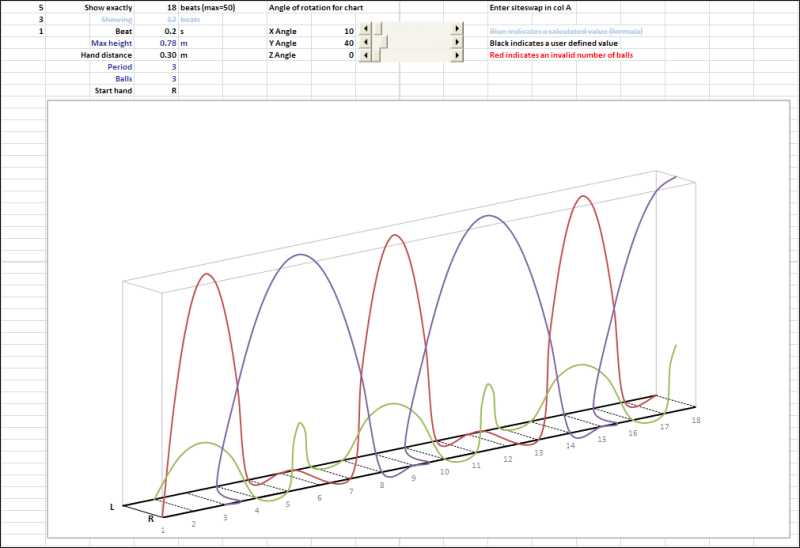The image size is (800, 548).
Task: Select siteswap cell containing 3 in column A
Action: point(23,19)
